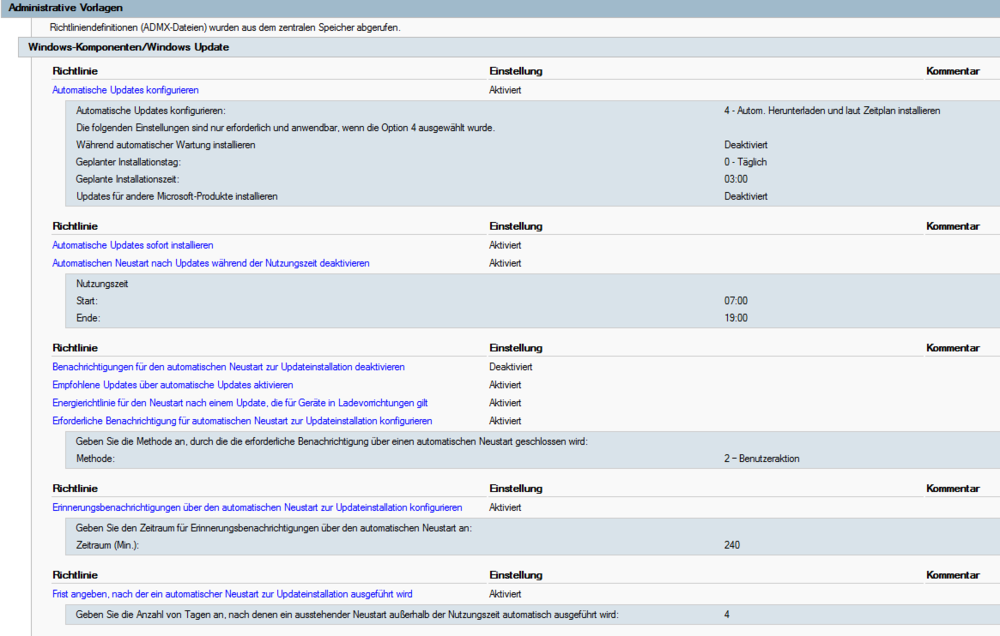Viewport: 1000px width, 636px height.
Task: Click the 'Richtliniendefinitionen (ADMX-Dateien)' info text
Action: 225,27
